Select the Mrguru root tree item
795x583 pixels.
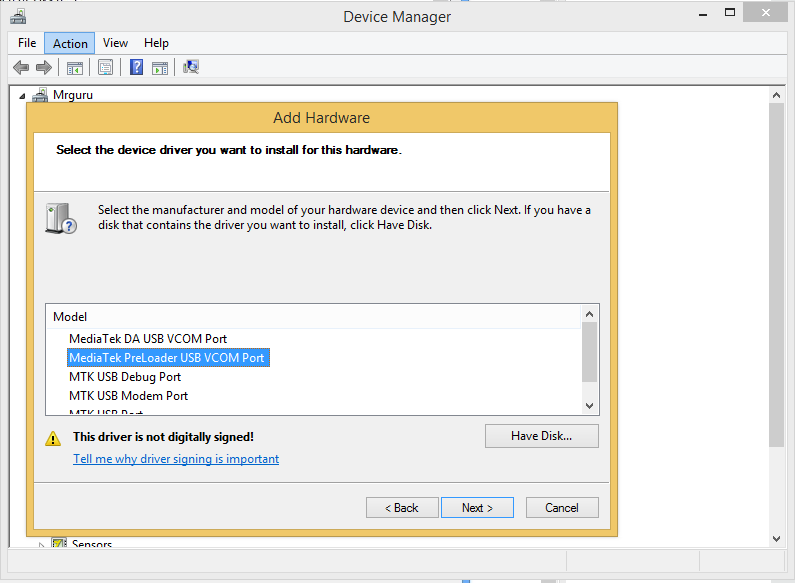(73, 95)
